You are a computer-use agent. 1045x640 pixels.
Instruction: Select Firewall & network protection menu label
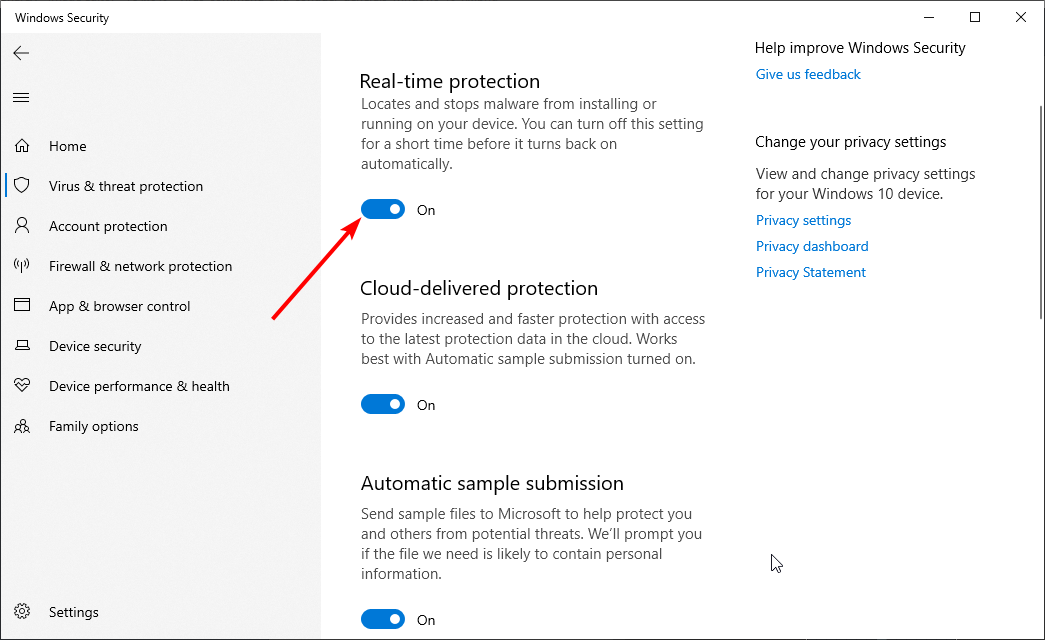(x=140, y=266)
